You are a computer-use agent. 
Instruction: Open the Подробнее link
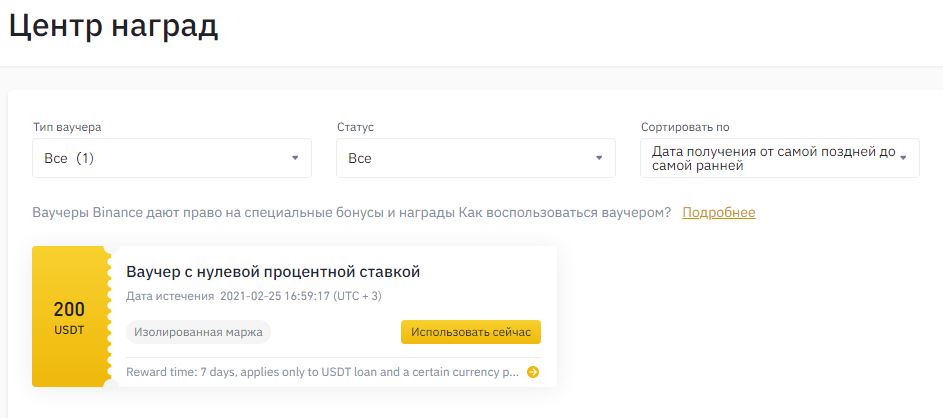point(718,213)
